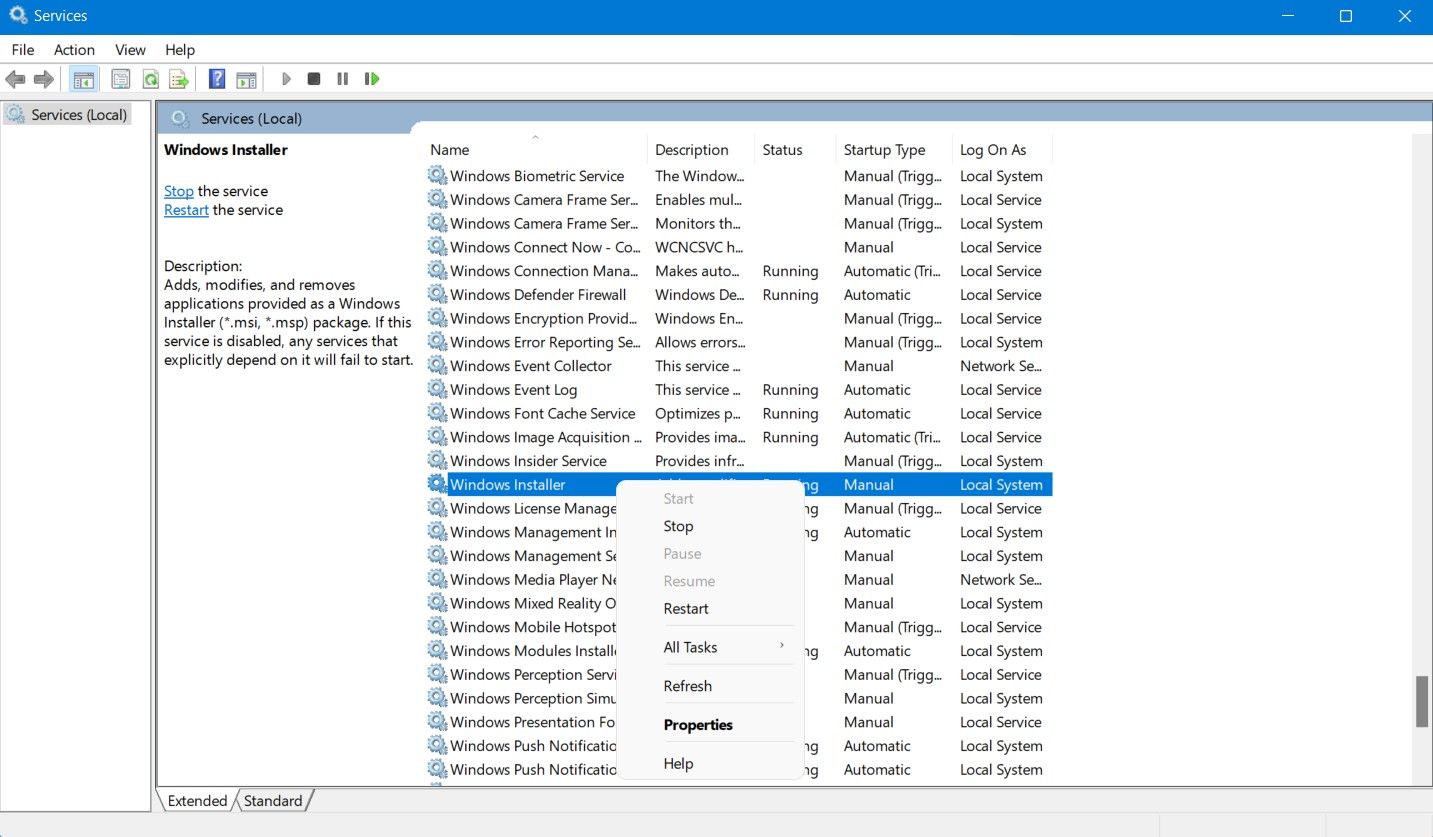Click the Restart the service link
This screenshot has height=837, width=1433.
(186, 210)
